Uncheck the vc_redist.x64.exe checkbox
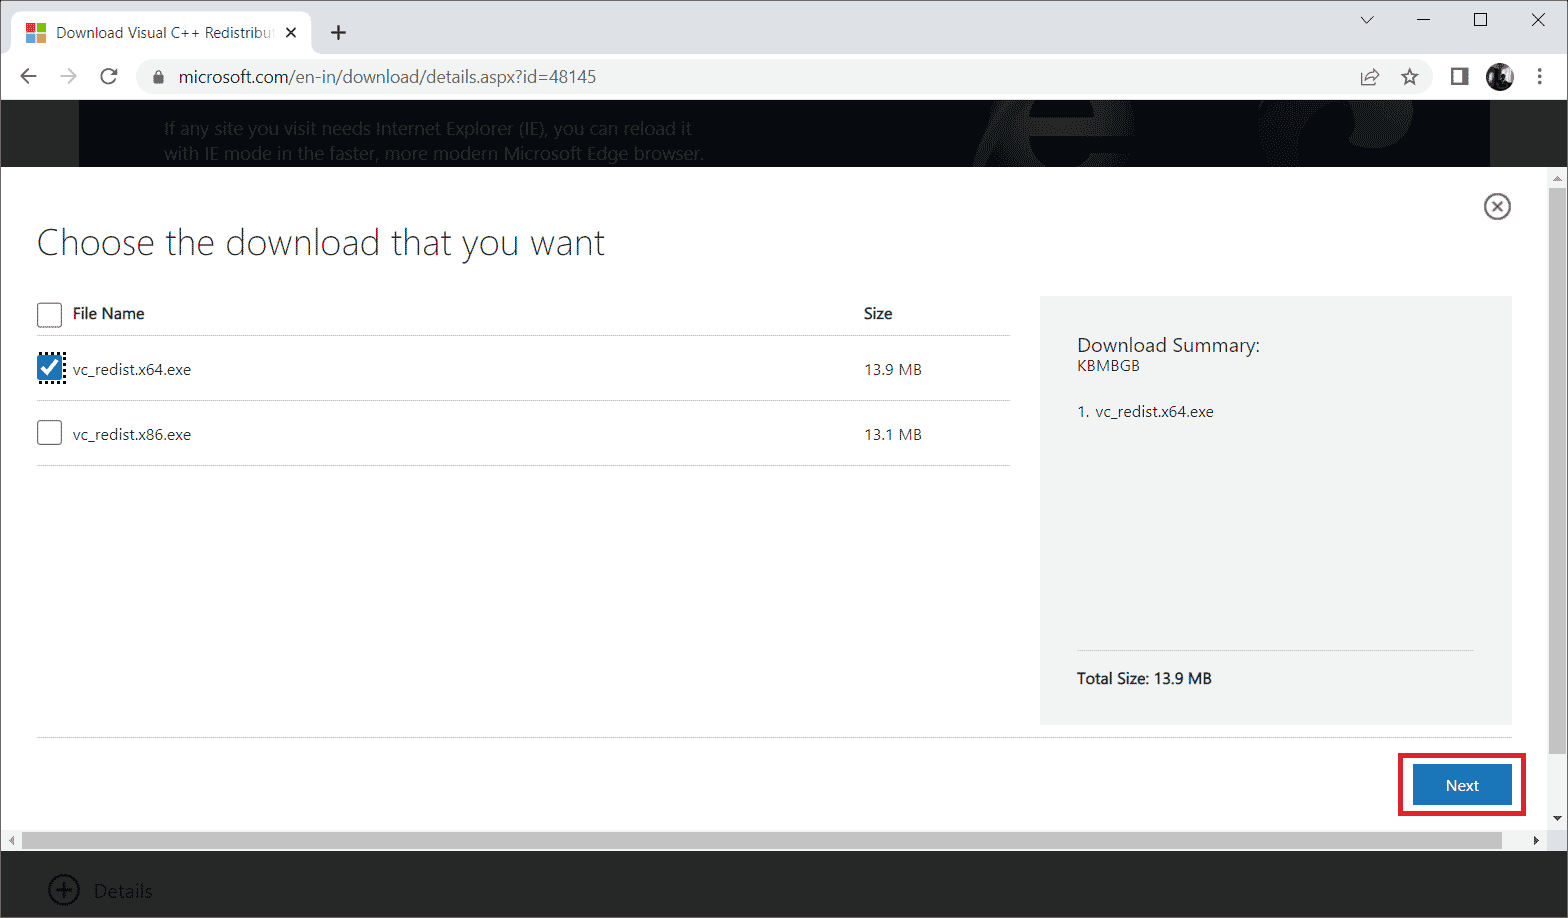 (50, 369)
